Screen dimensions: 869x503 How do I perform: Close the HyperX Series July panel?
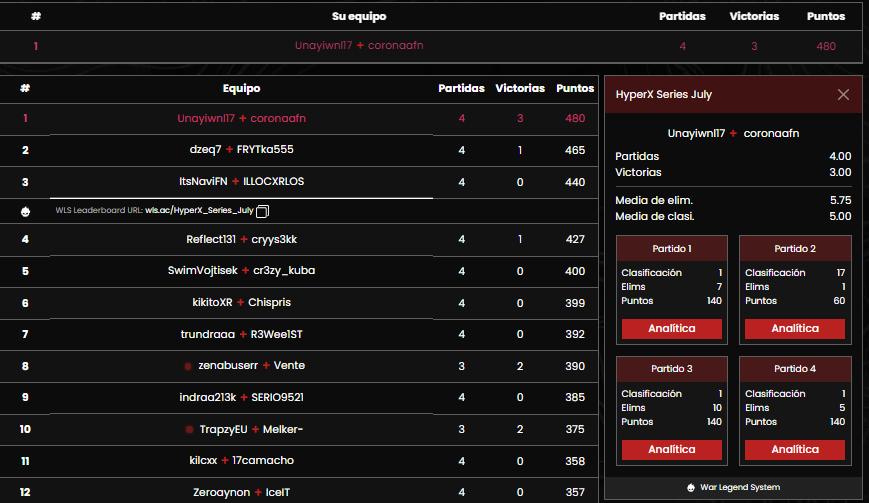point(843,95)
